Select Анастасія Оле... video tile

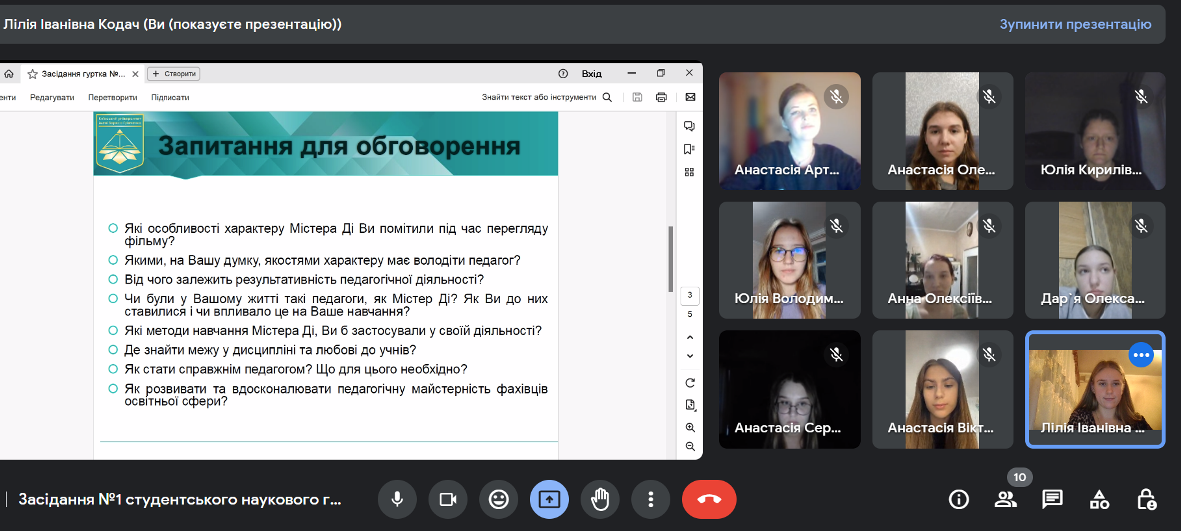coord(942,131)
